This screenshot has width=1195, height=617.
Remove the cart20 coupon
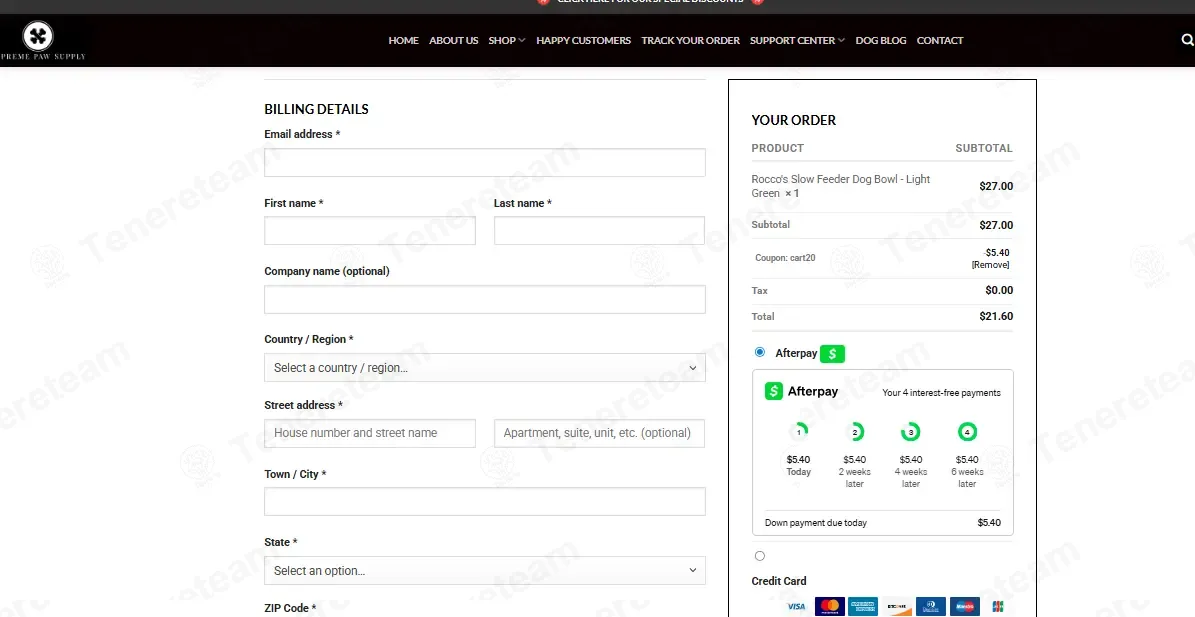[x=990, y=265]
